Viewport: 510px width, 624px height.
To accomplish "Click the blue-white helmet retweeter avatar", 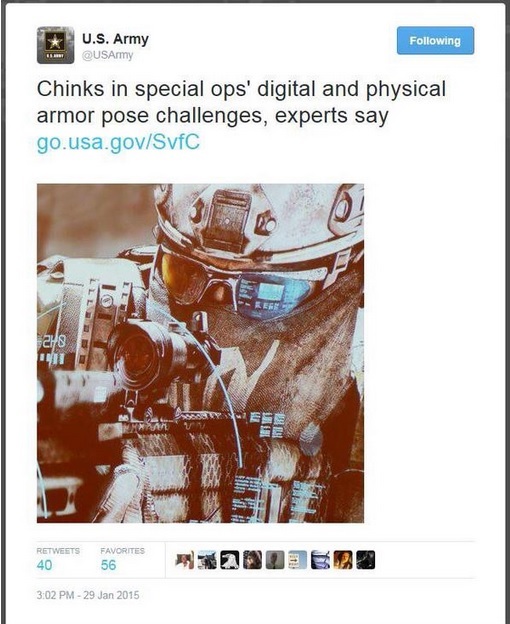I will point(320,560).
